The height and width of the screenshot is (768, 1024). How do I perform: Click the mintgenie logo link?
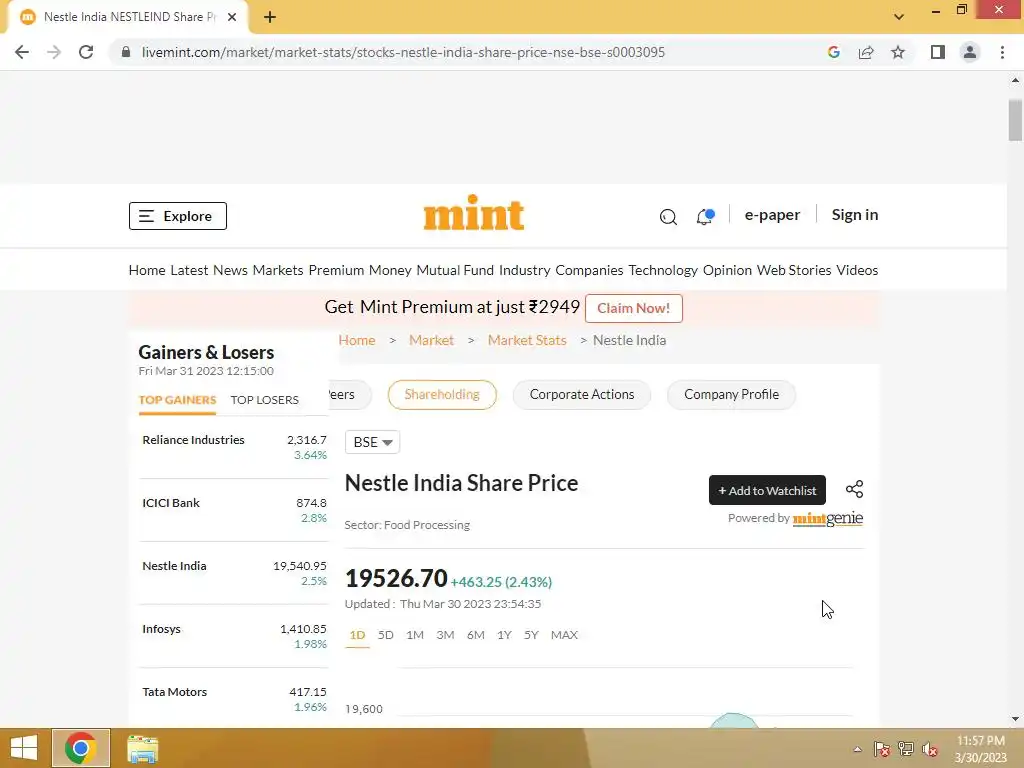click(827, 519)
